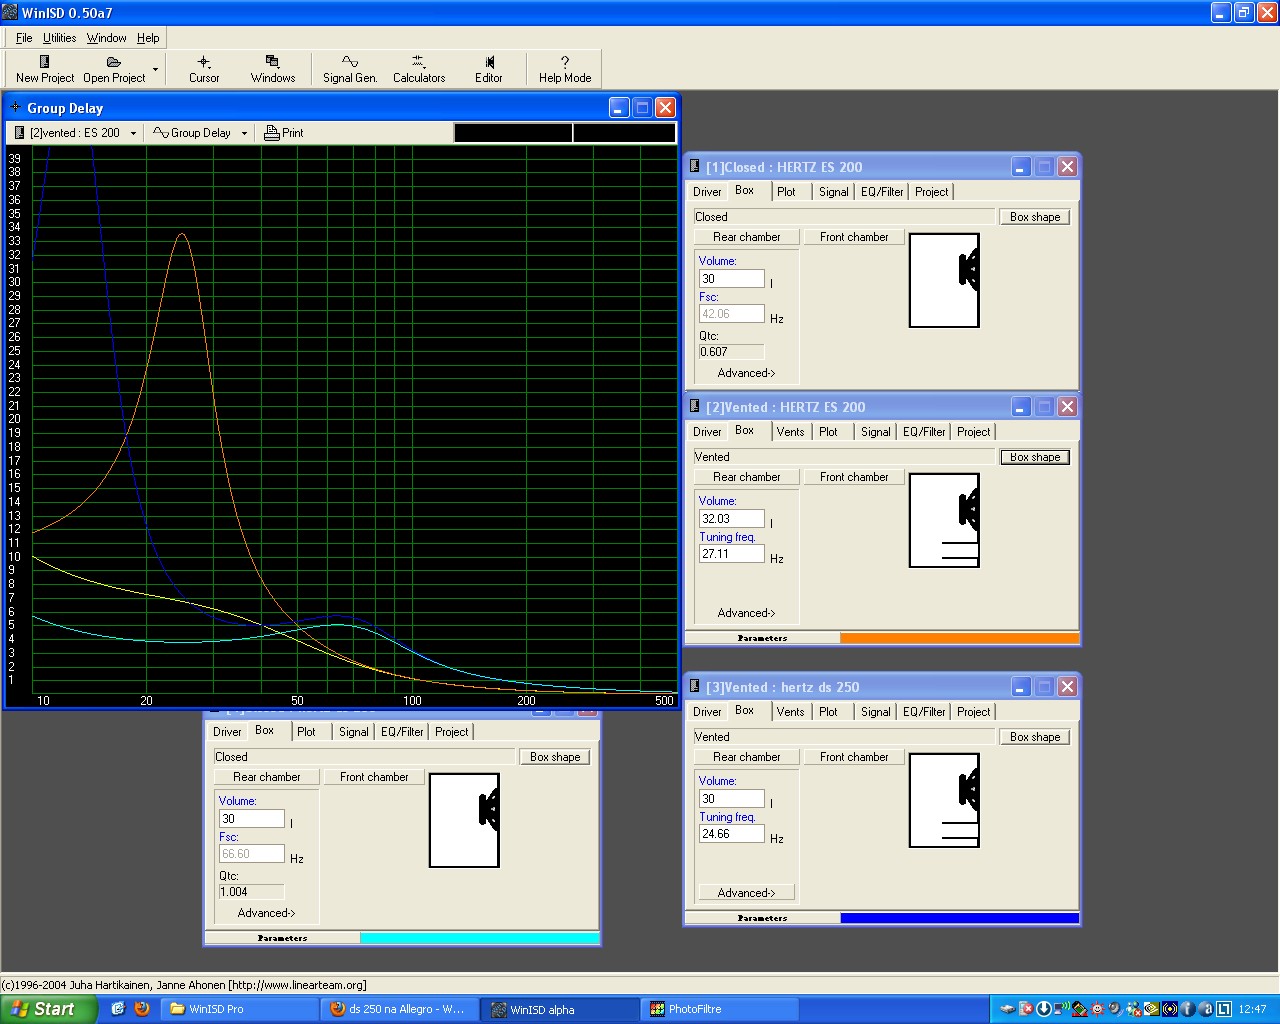Screen dimensions: 1280x1024
Task: Click Advanced-> in Closed HERTZ ES 200 window
Action: (746, 373)
